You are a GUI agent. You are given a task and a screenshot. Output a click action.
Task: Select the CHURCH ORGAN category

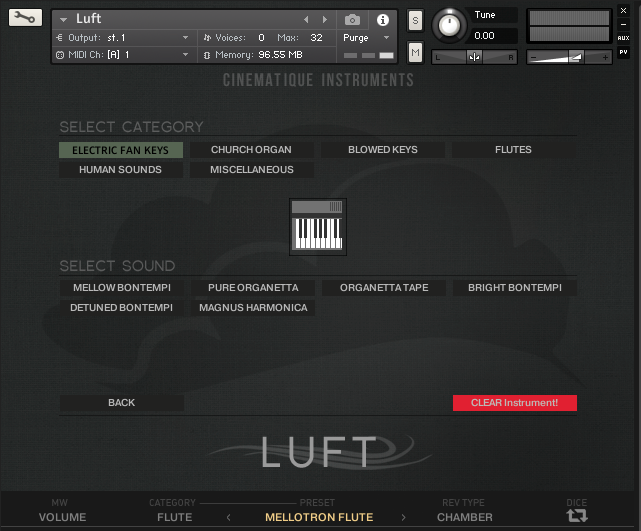pos(251,150)
